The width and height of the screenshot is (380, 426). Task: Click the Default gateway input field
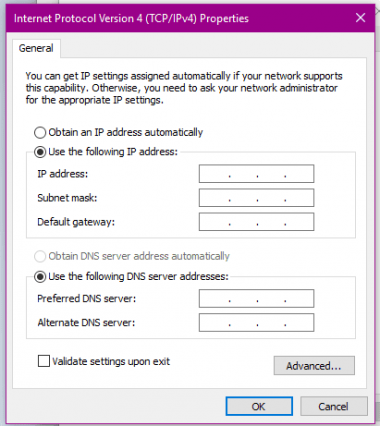(x=256, y=222)
